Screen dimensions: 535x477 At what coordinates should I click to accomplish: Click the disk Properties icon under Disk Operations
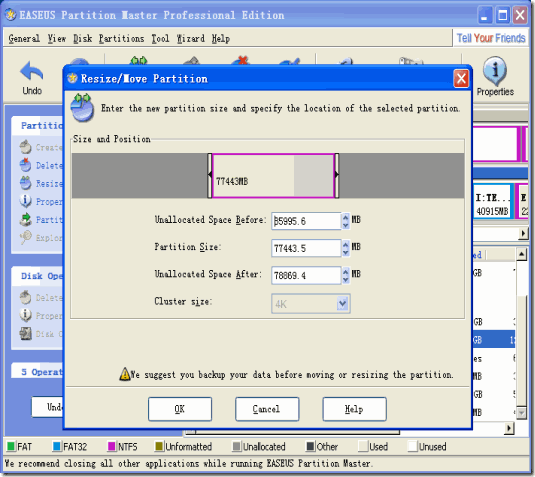(x=25, y=315)
